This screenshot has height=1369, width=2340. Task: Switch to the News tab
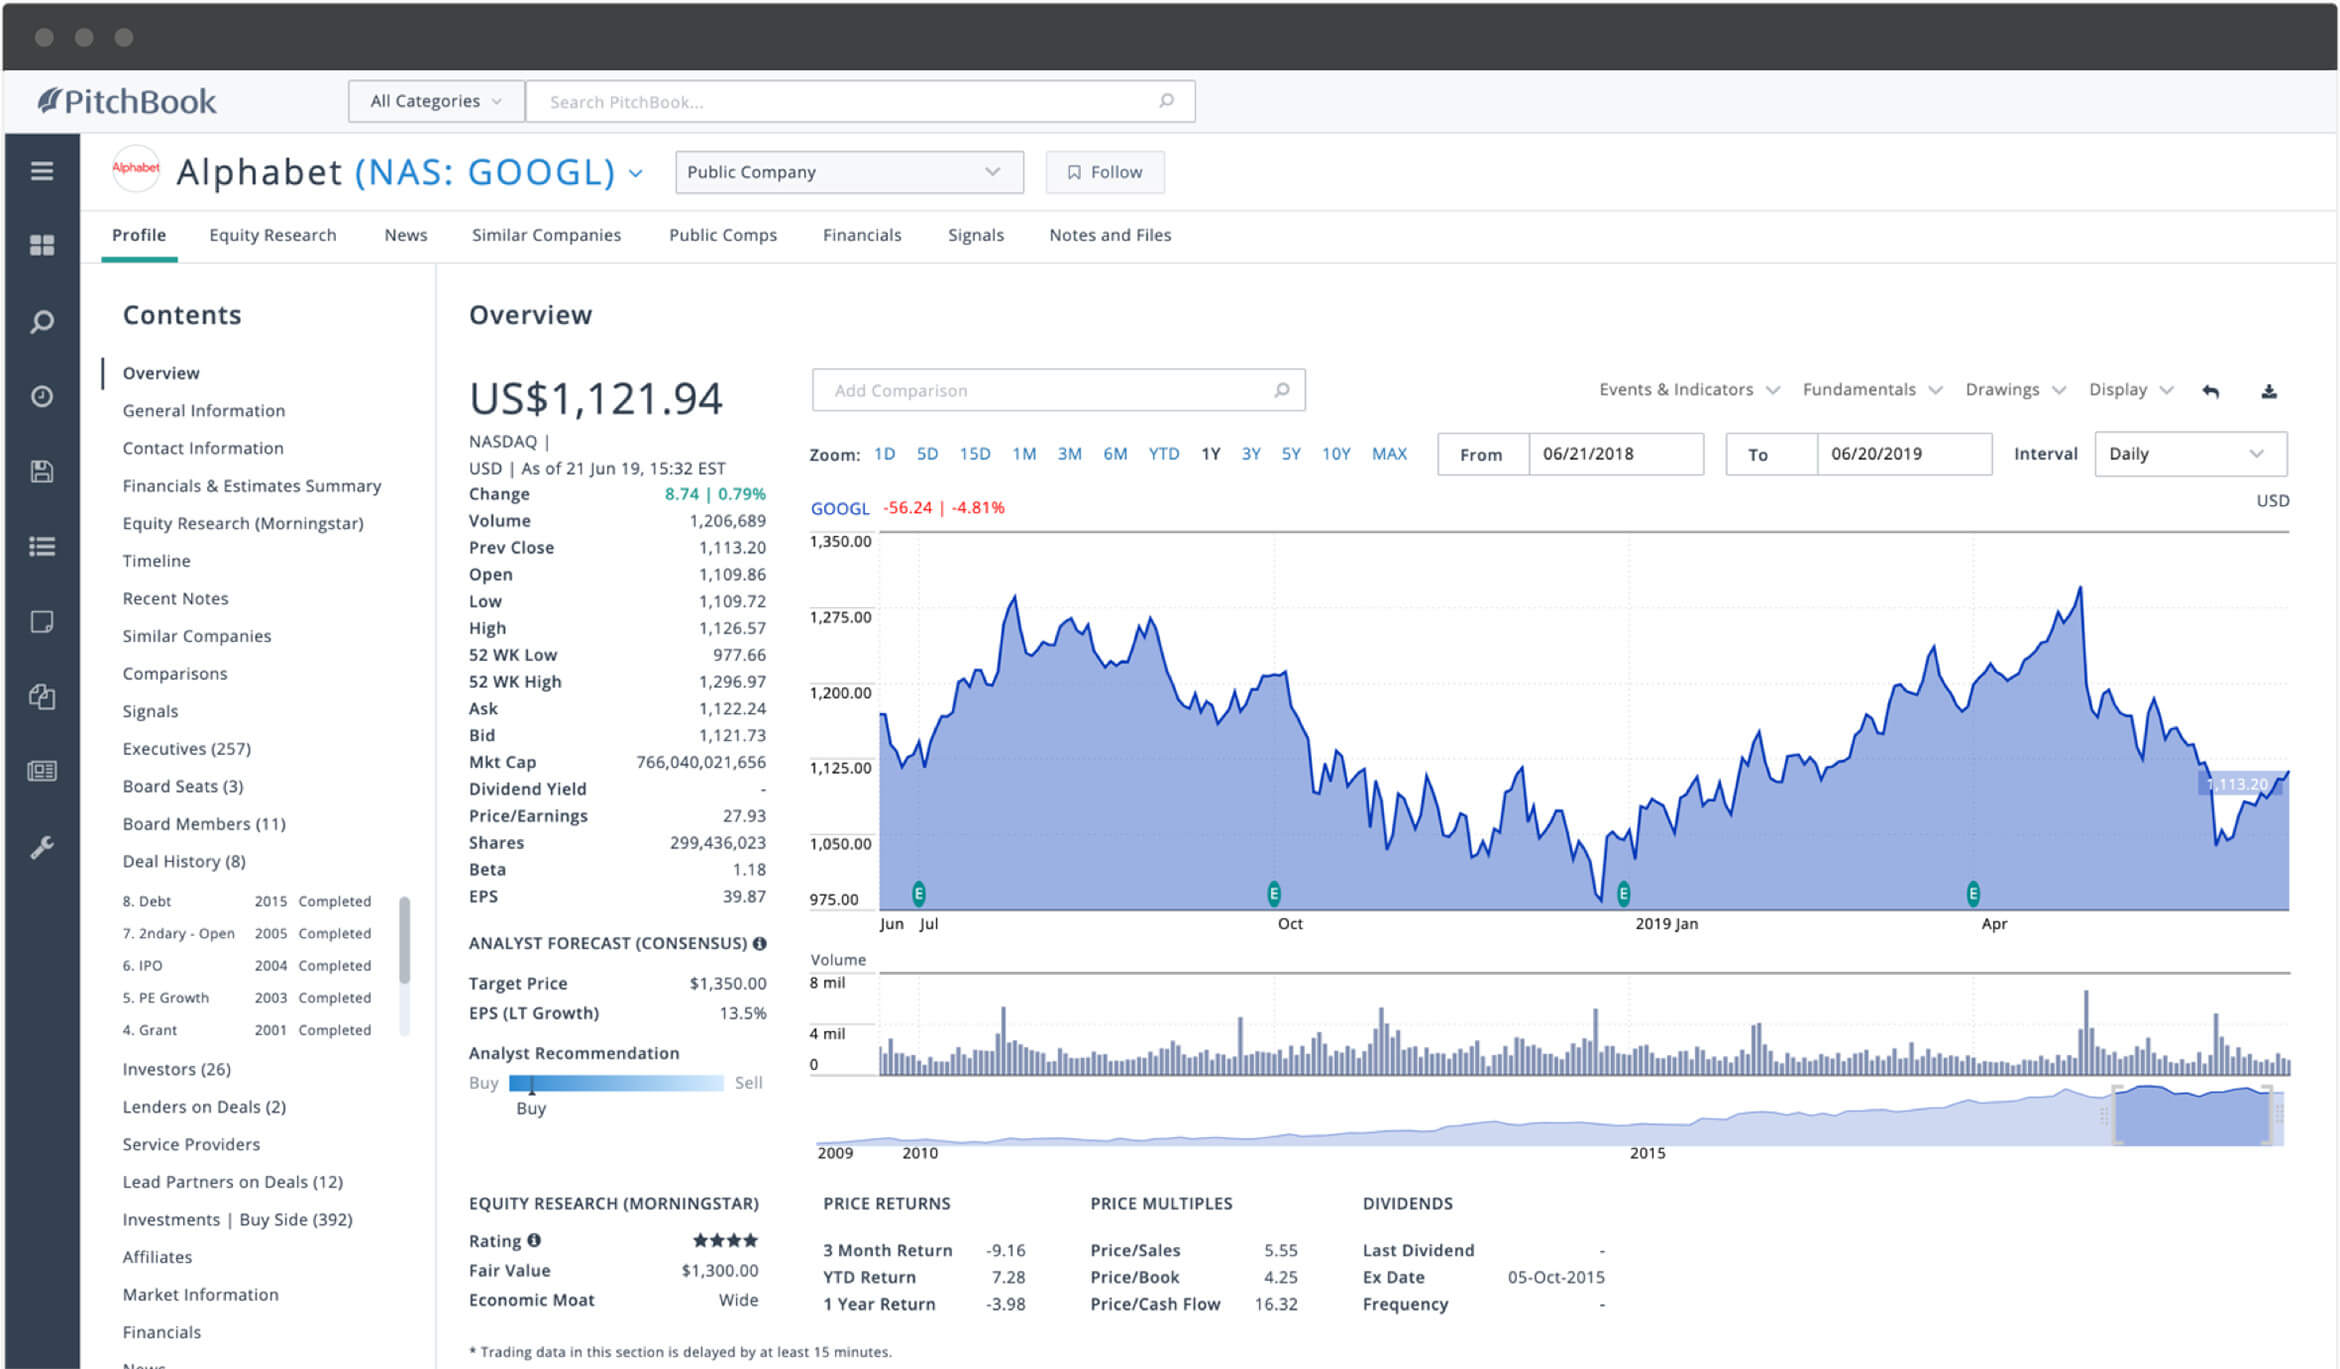406,235
